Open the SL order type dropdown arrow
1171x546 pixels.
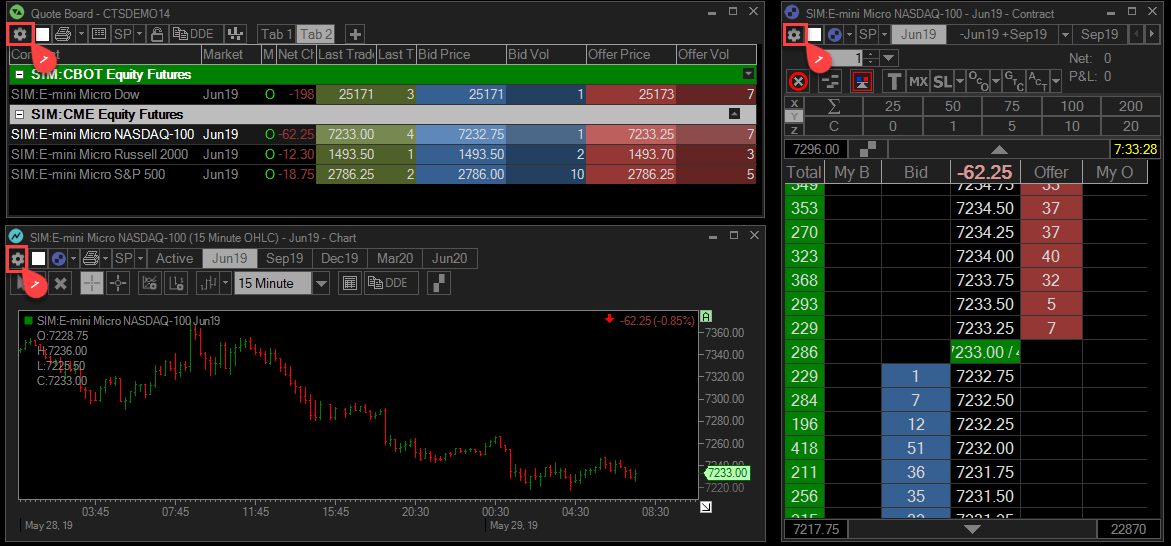pyautogui.click(x=960, y=81)
